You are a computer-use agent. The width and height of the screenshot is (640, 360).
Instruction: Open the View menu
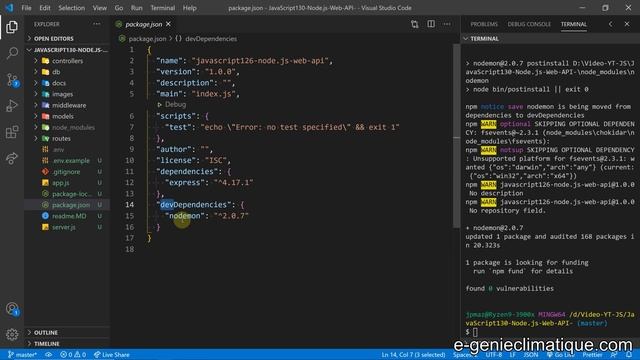pyautogui.click(x=100, y=8)
